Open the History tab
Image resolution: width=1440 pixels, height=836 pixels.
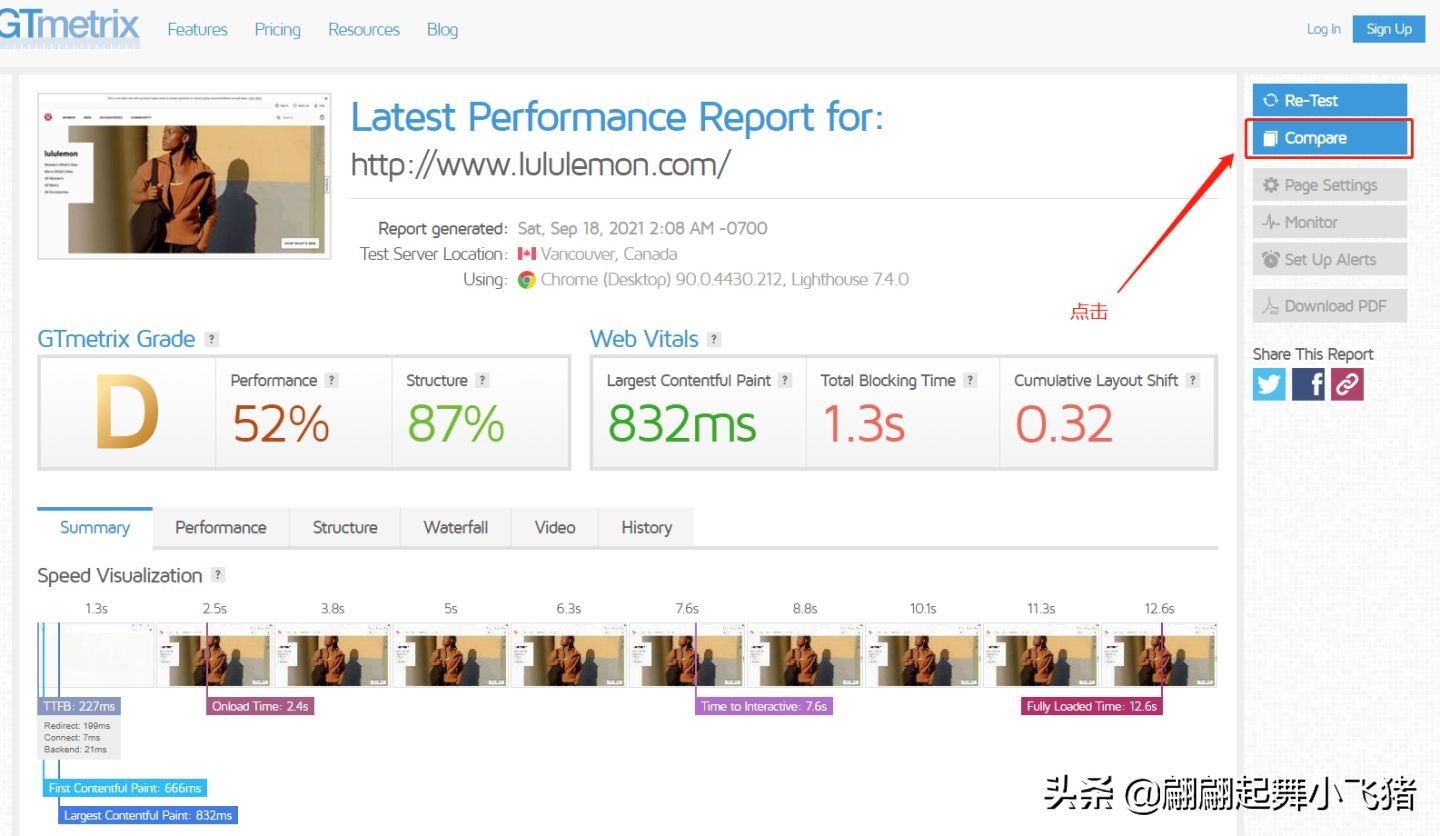click(x=646, y=528)
